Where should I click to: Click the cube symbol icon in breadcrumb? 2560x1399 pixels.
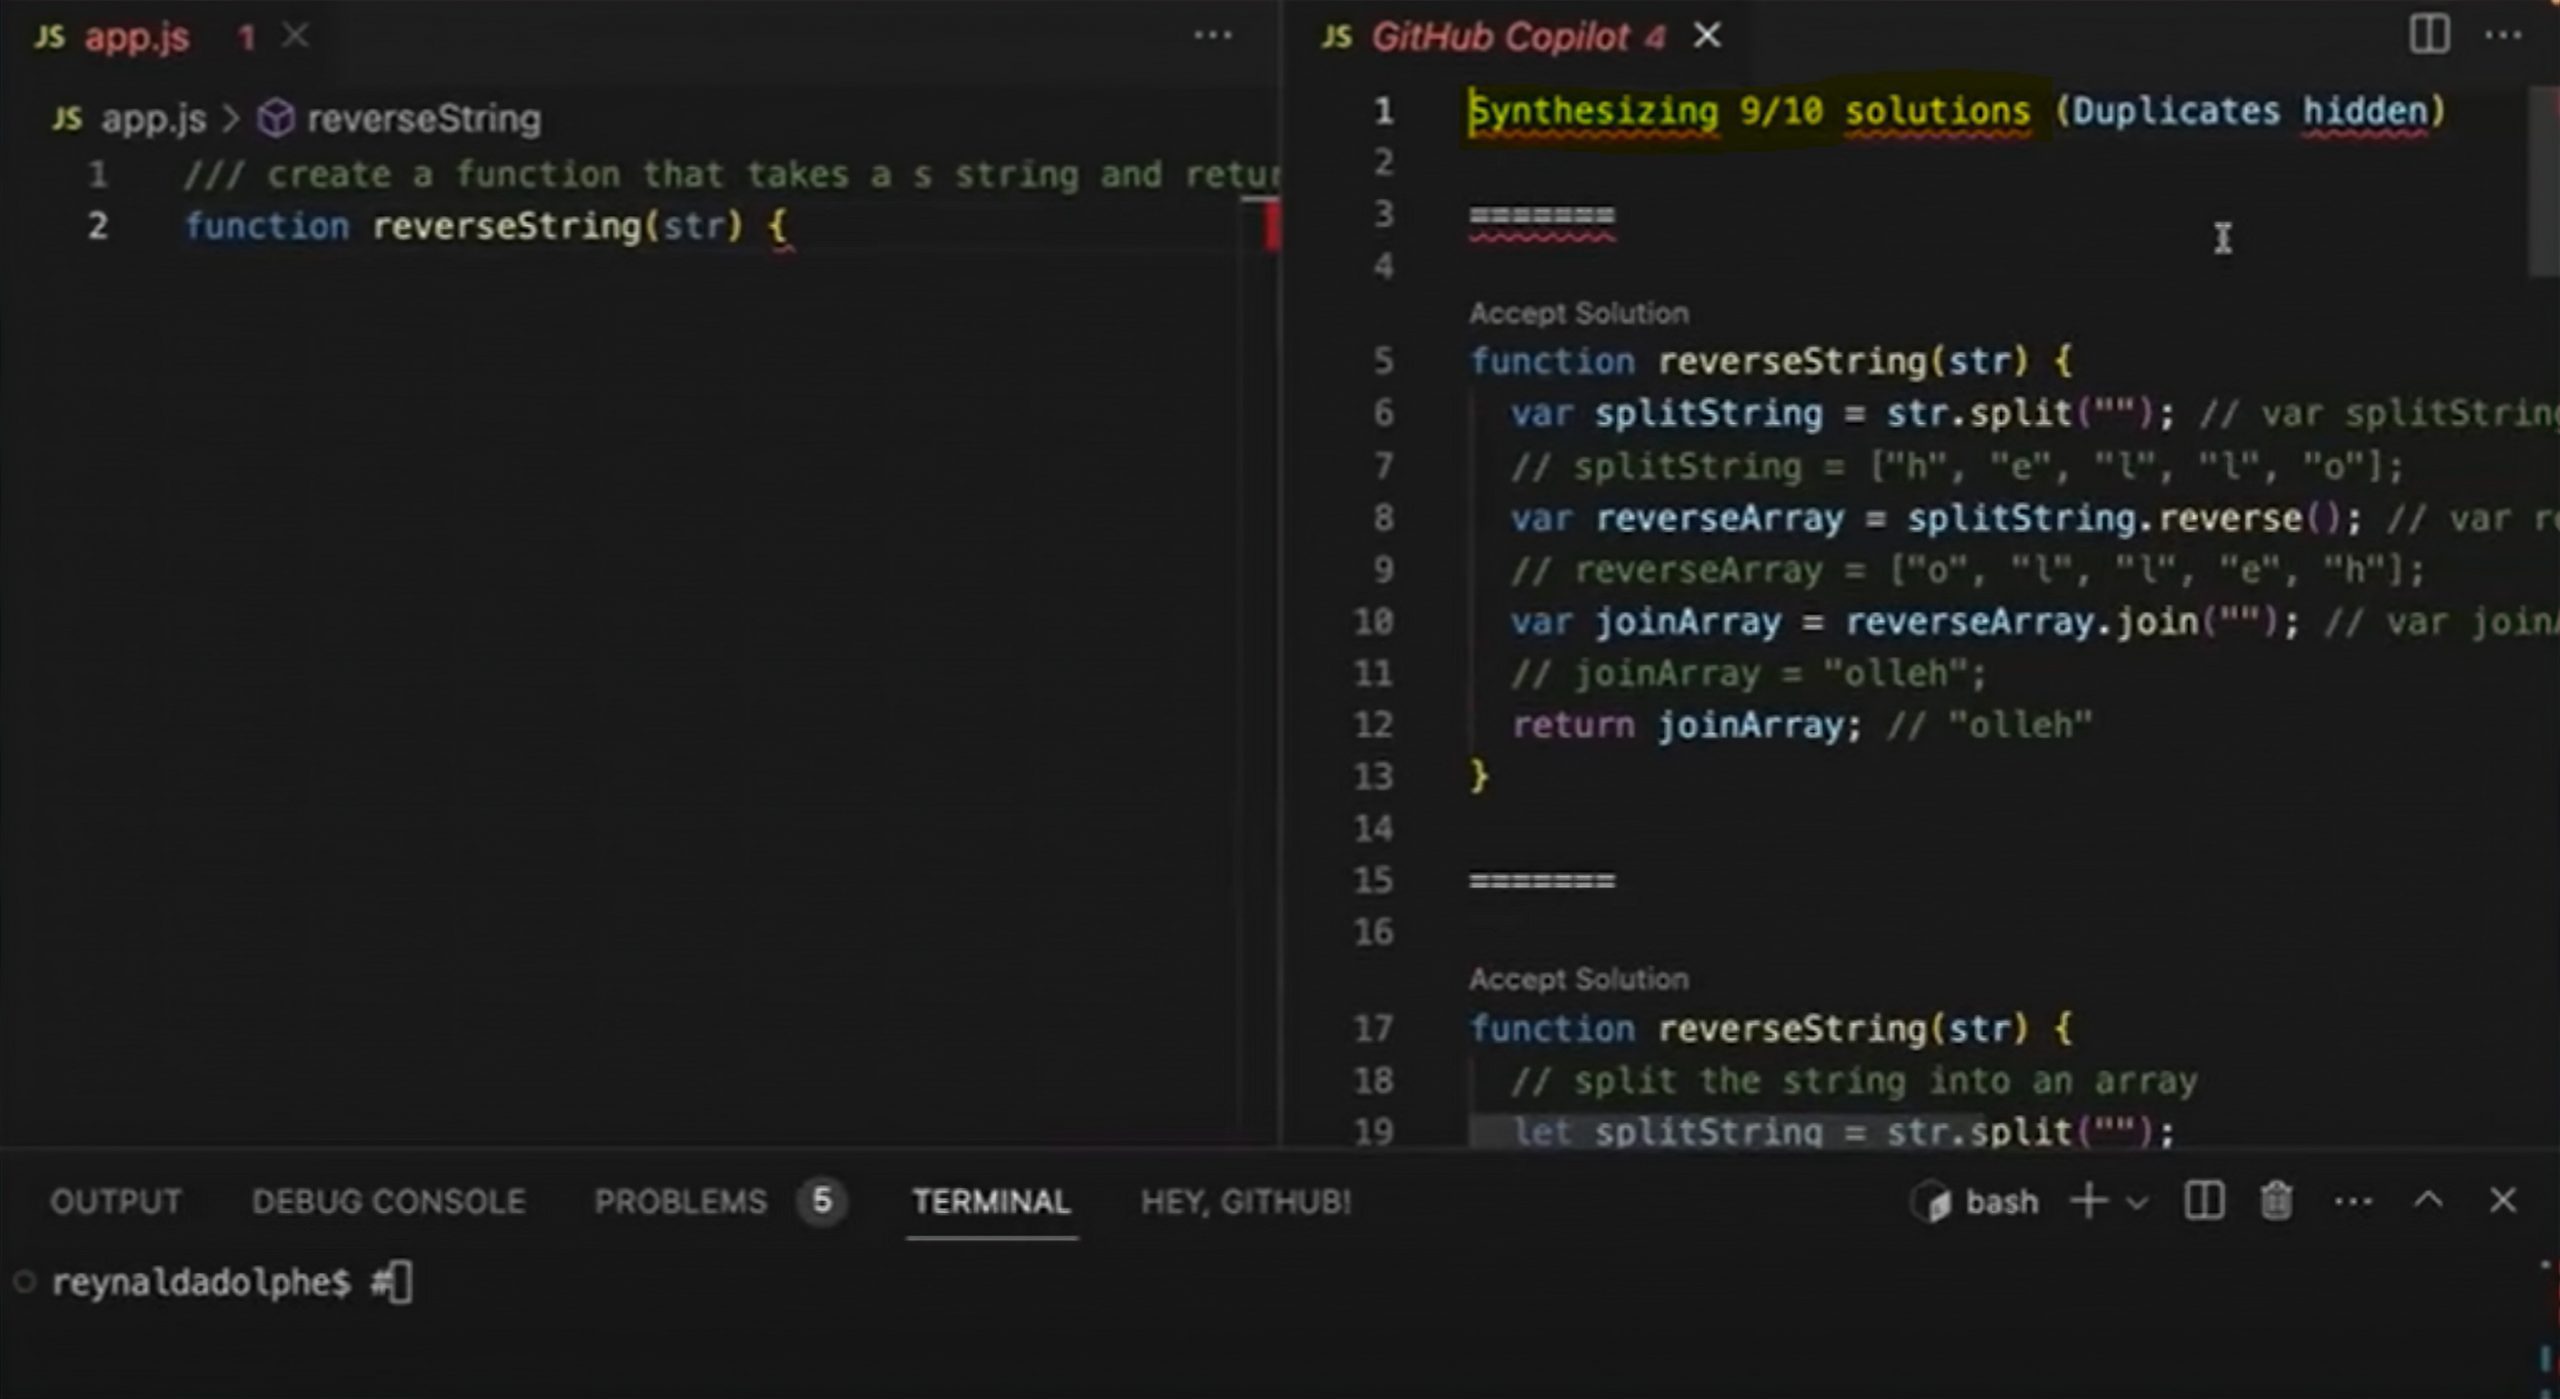pyautogui.click(x=276, y=119)
